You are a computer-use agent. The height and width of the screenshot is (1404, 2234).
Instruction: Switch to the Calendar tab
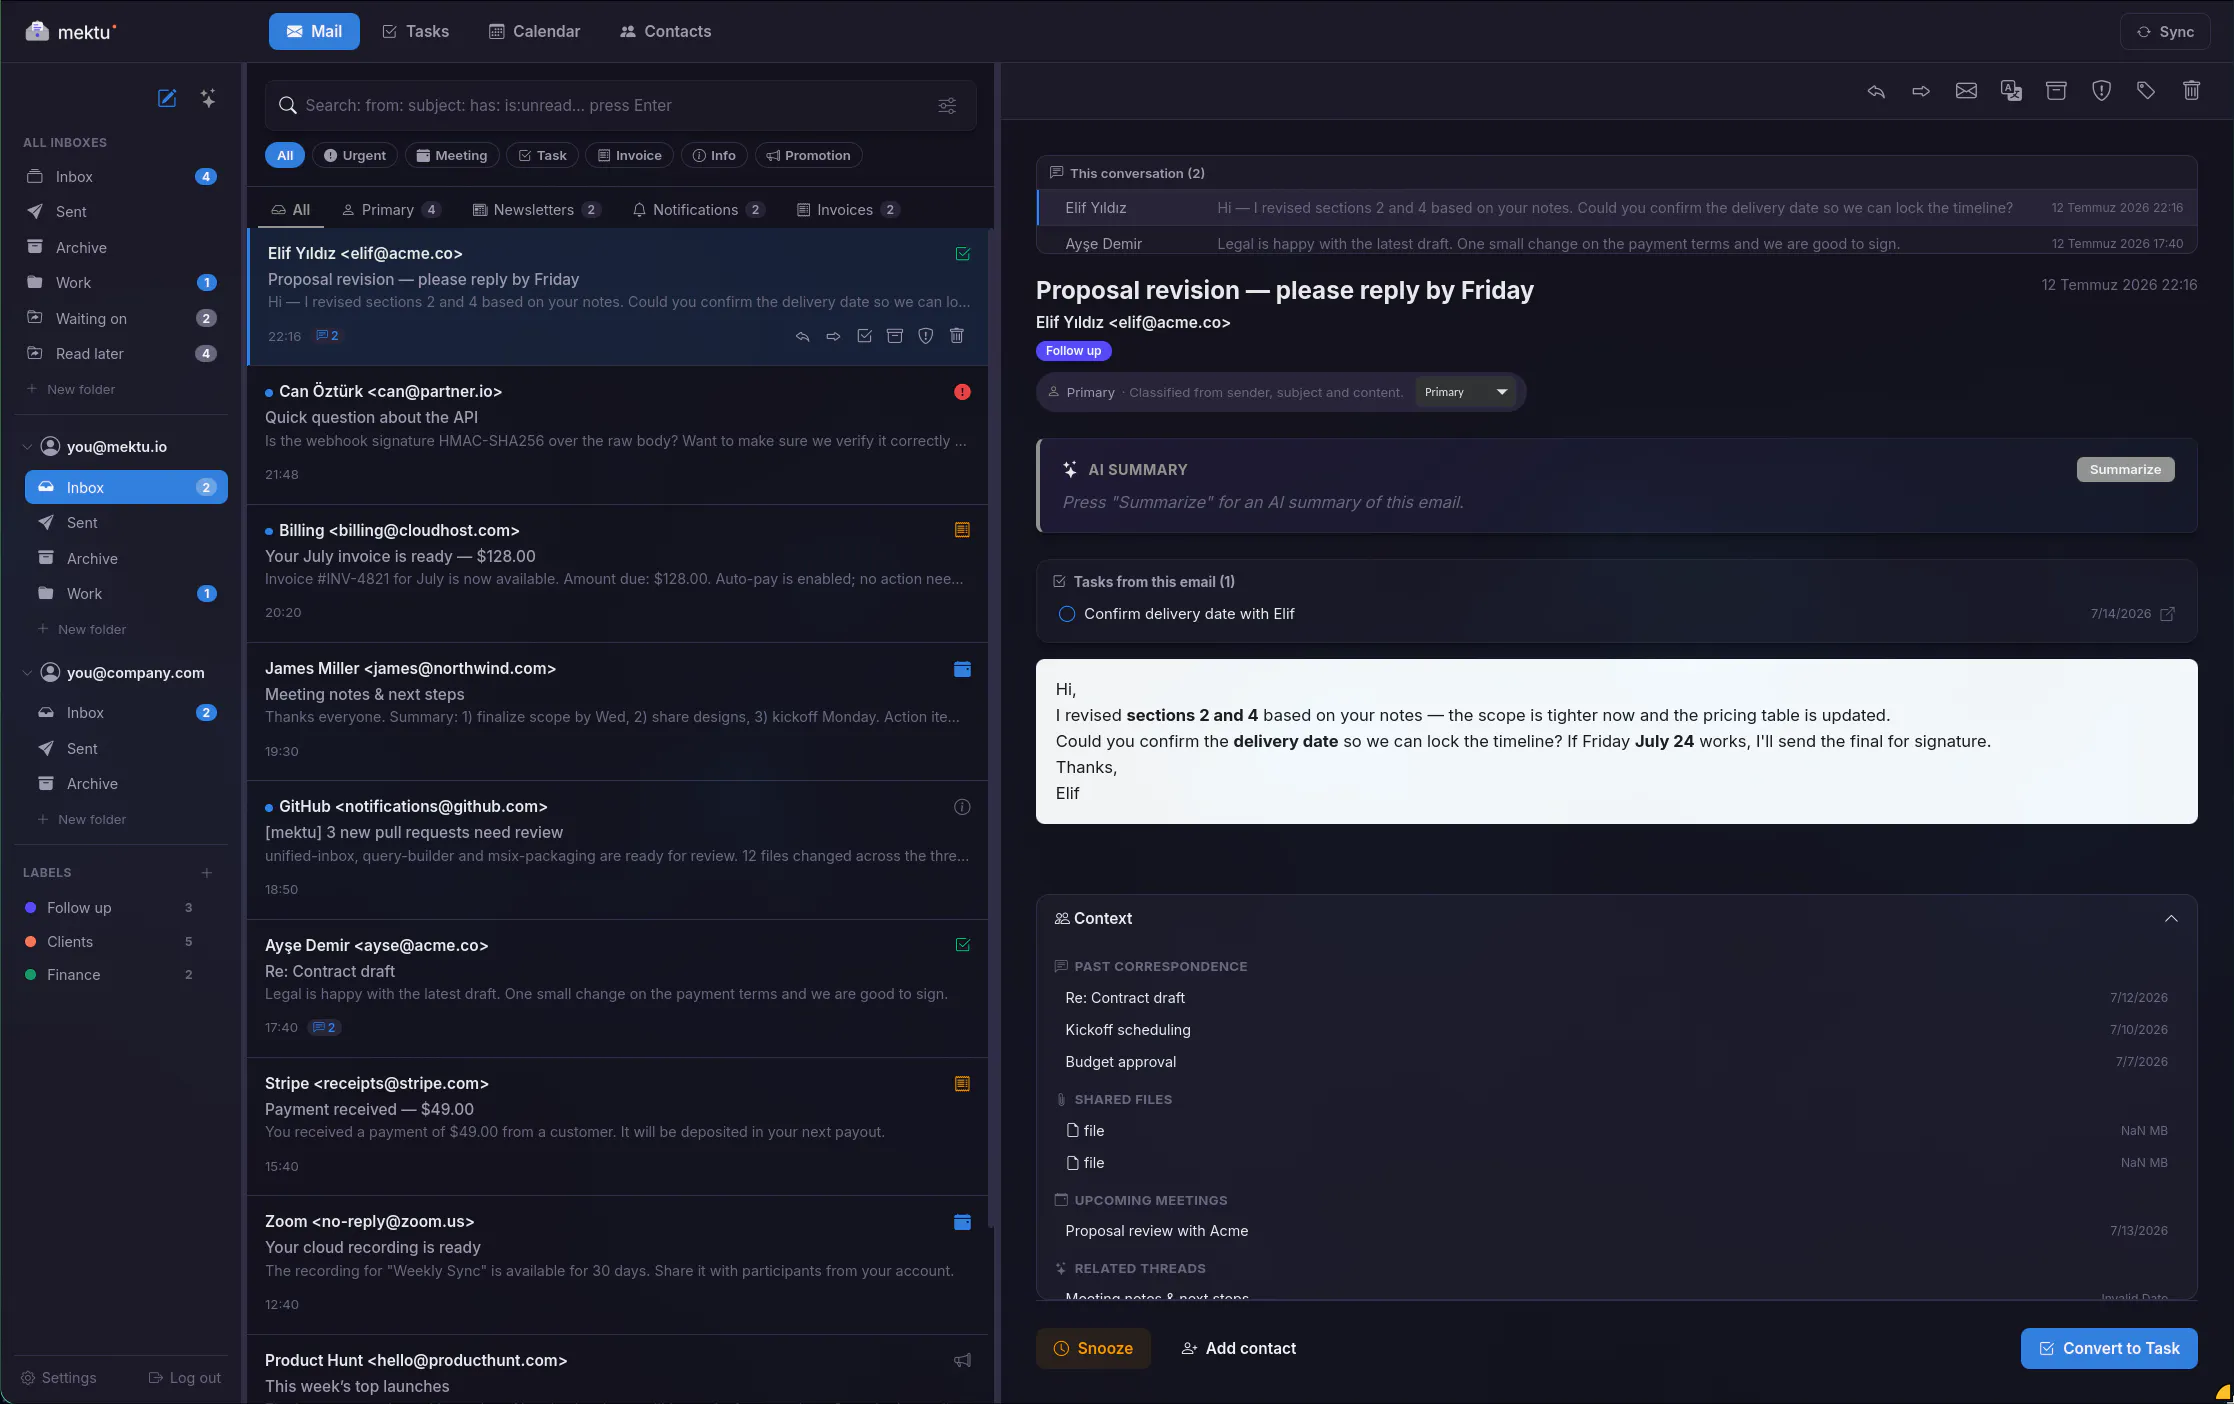click(534, 32)
